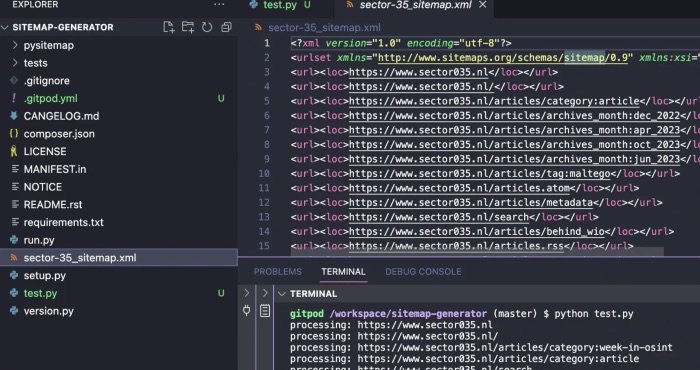
Task: Switch to the TERMINAL panel tab
Action: pos(343,271)
